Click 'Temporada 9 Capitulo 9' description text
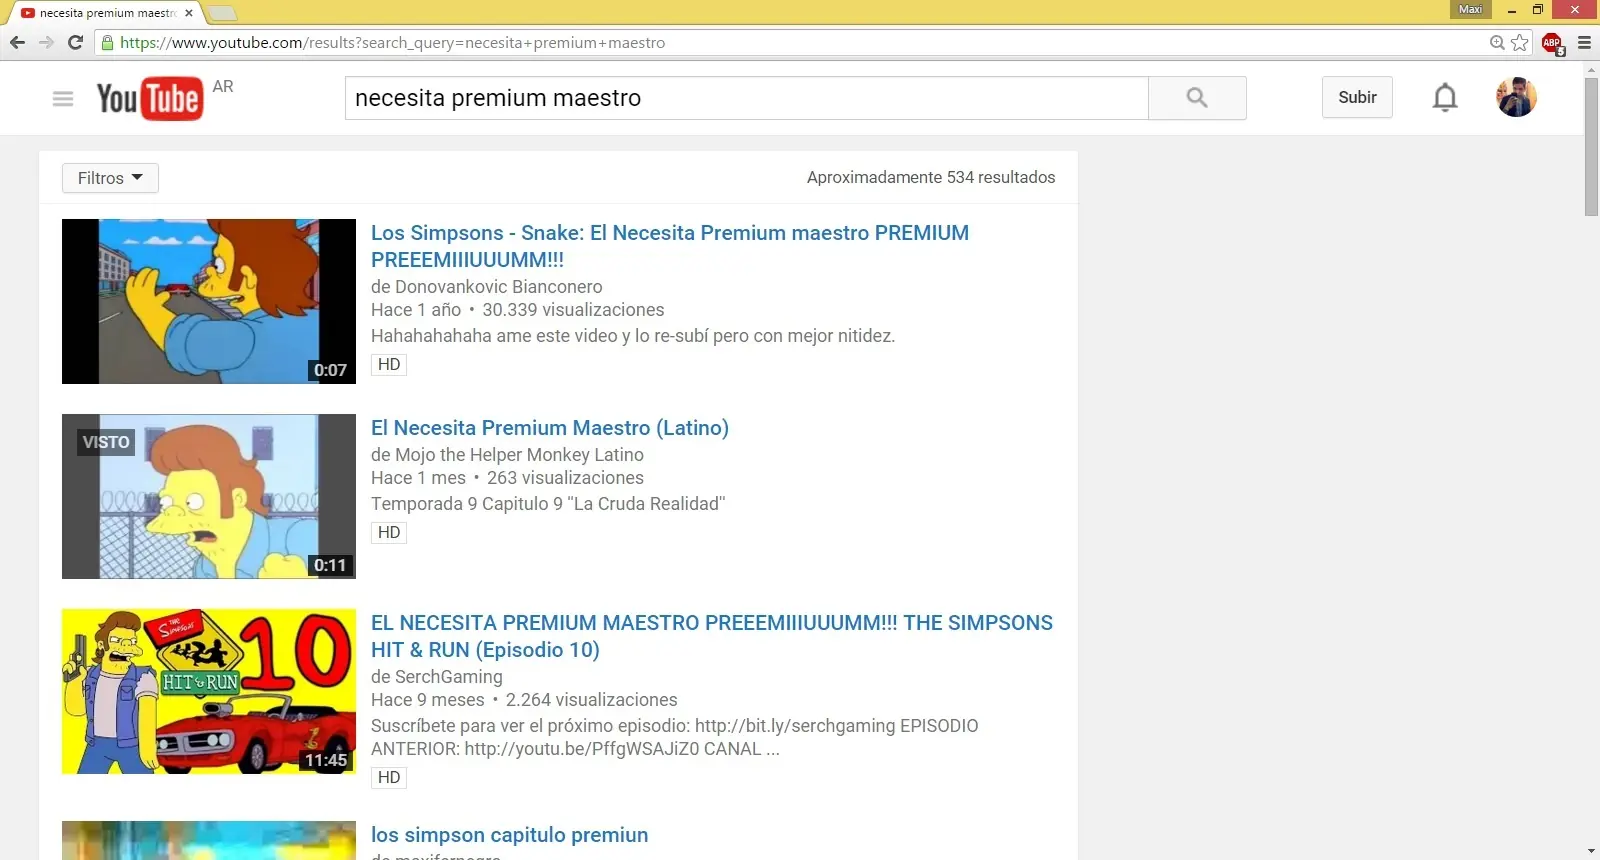Screen dimensions: 1600x860 (548, 504)
